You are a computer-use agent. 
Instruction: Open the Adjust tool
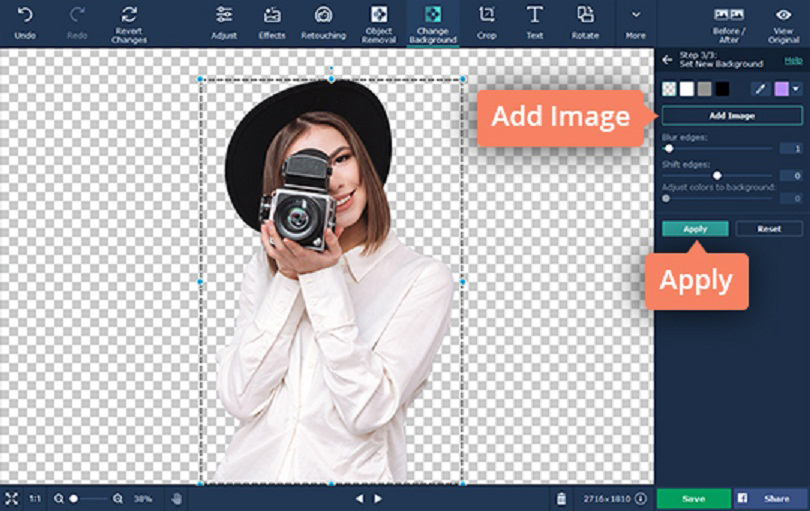[224, 22]
